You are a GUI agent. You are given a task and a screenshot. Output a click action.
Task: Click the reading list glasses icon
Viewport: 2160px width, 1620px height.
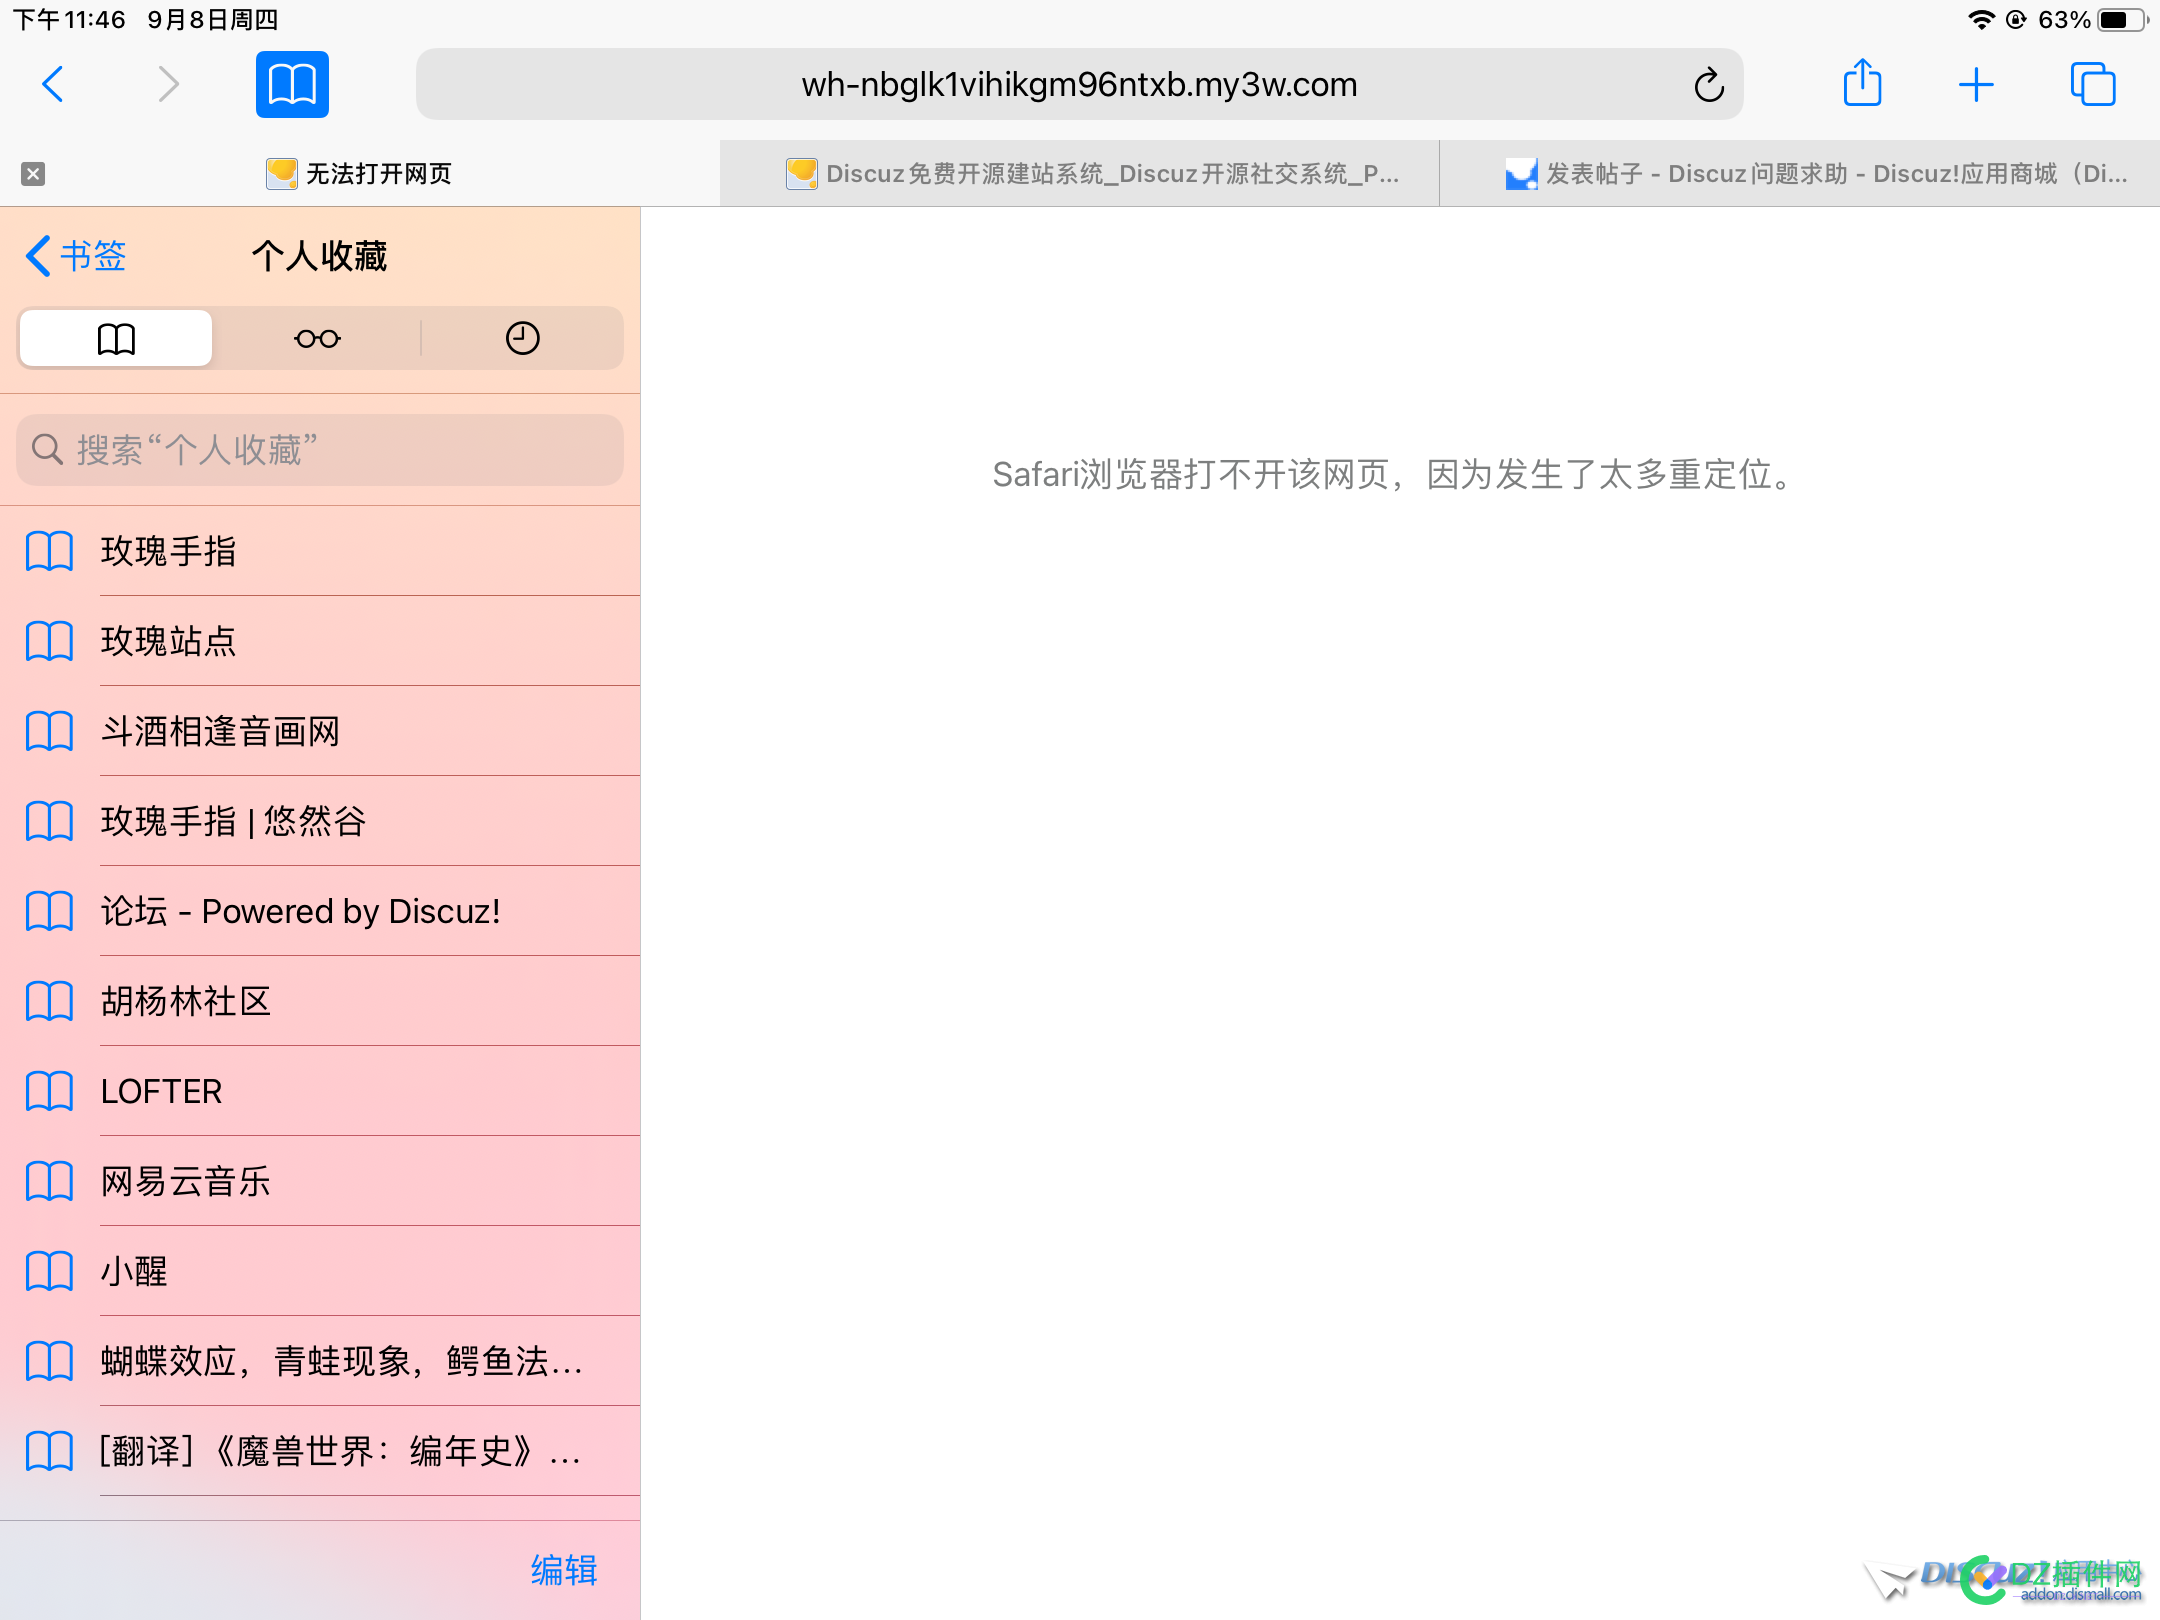pyautogui.click(x=318, y=337)
